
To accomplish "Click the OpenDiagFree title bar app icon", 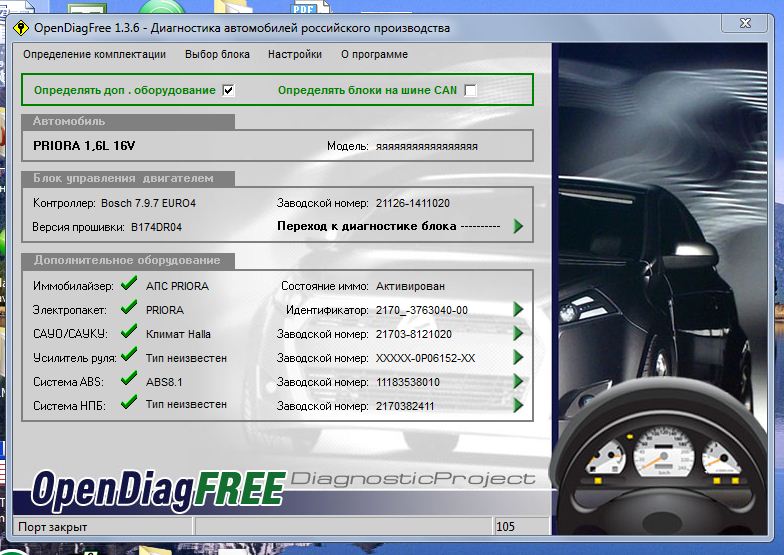I will pos(20,28).
